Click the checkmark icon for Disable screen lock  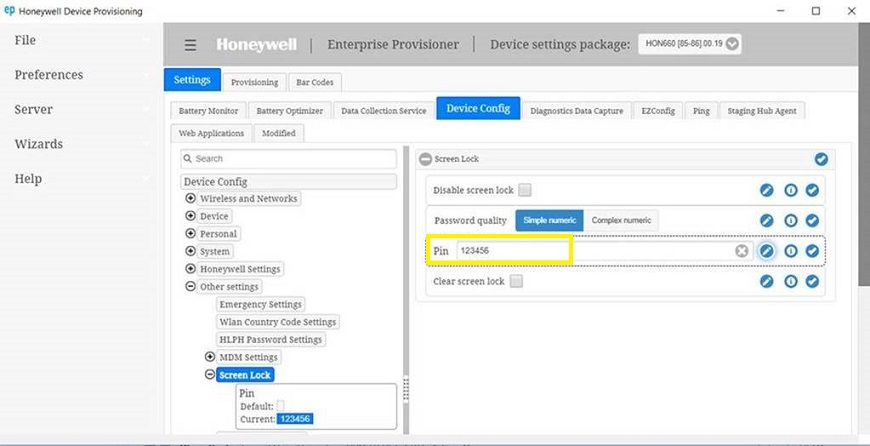(x=812, y=190)
